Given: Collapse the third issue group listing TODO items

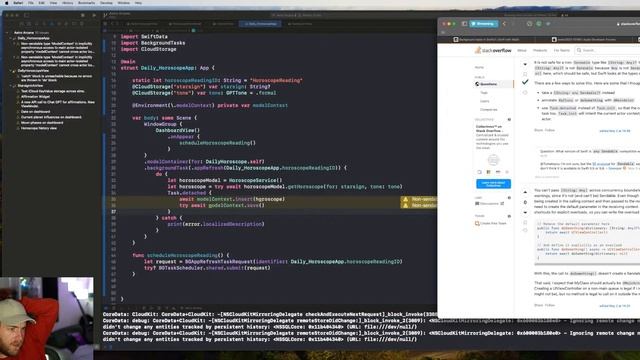Looking at the screenshot, I should point(11,86).
